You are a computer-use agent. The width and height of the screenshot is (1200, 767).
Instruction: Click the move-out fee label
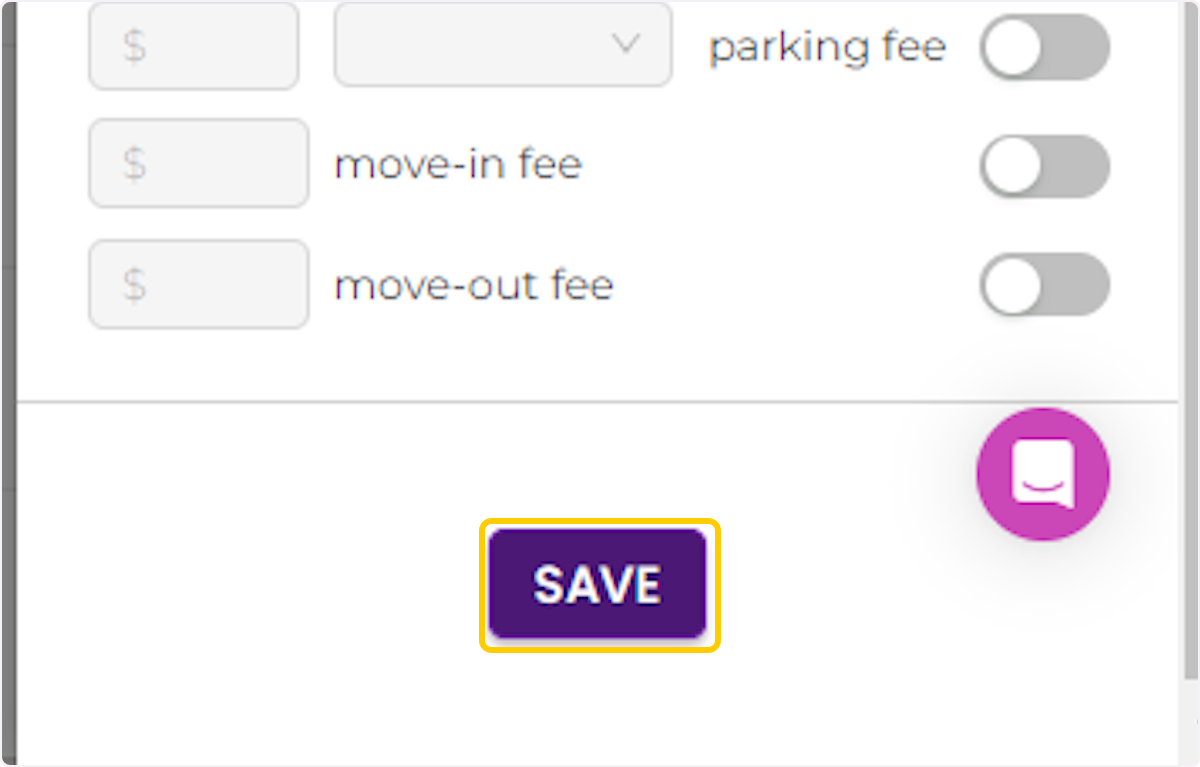[x=473, y=285]
